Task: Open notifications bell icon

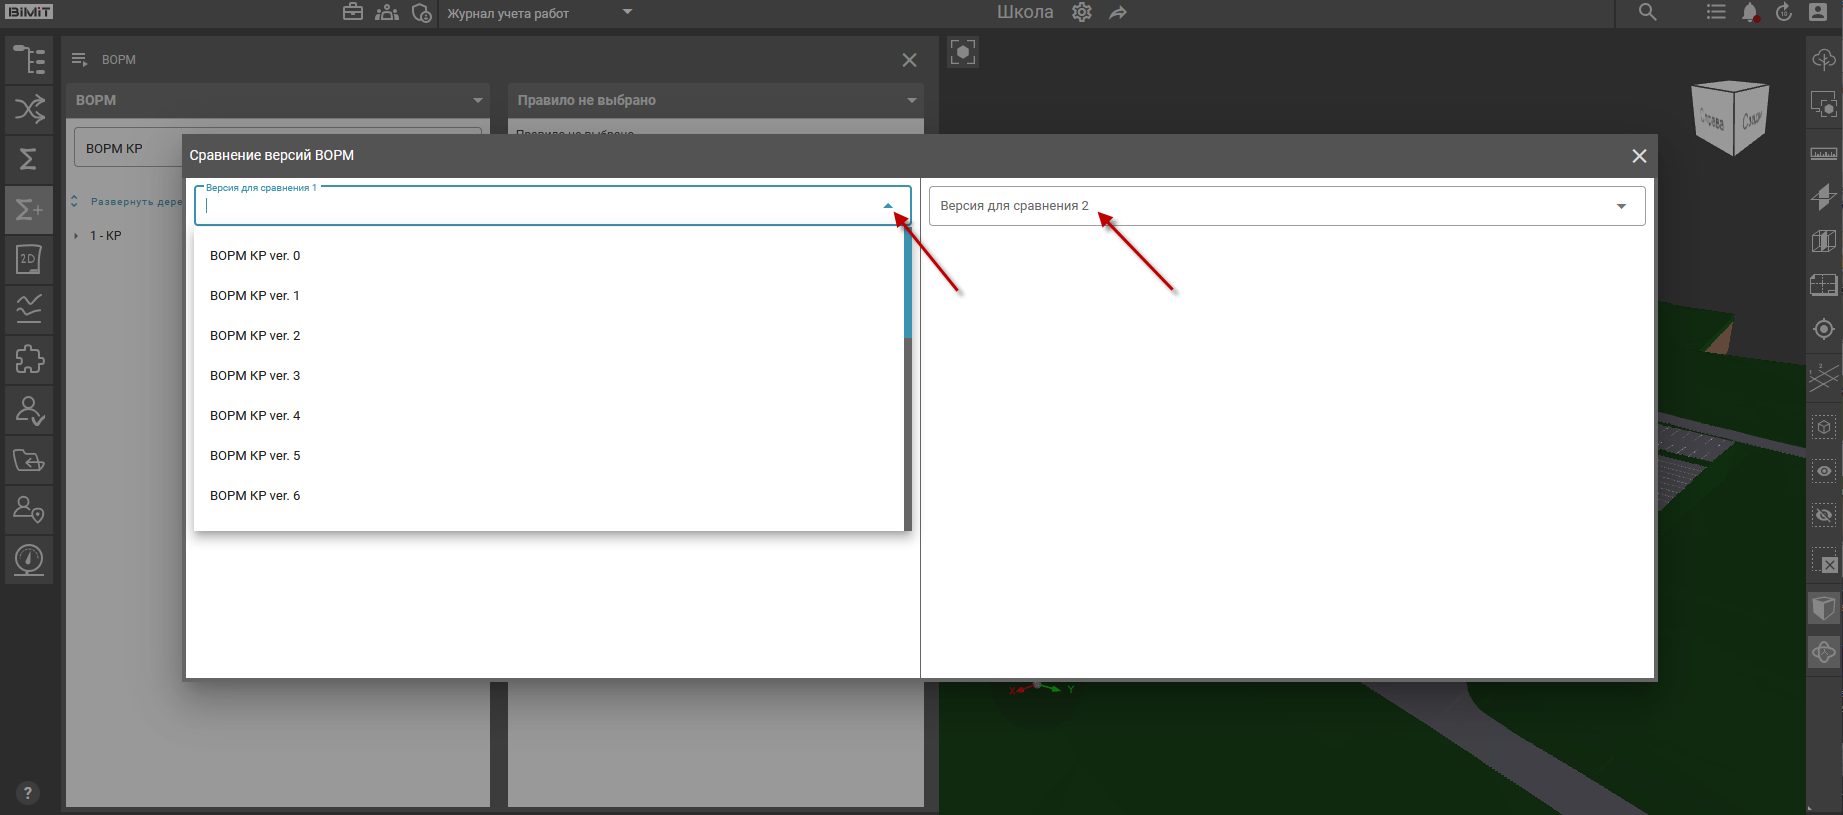Action: [1750, 13]
